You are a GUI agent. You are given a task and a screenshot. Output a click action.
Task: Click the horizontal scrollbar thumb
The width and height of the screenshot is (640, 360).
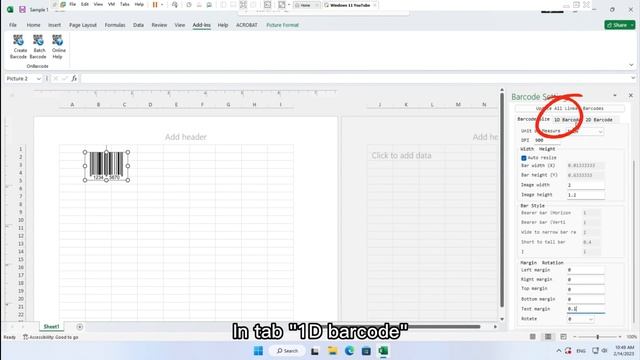click(x=402, y=327)
